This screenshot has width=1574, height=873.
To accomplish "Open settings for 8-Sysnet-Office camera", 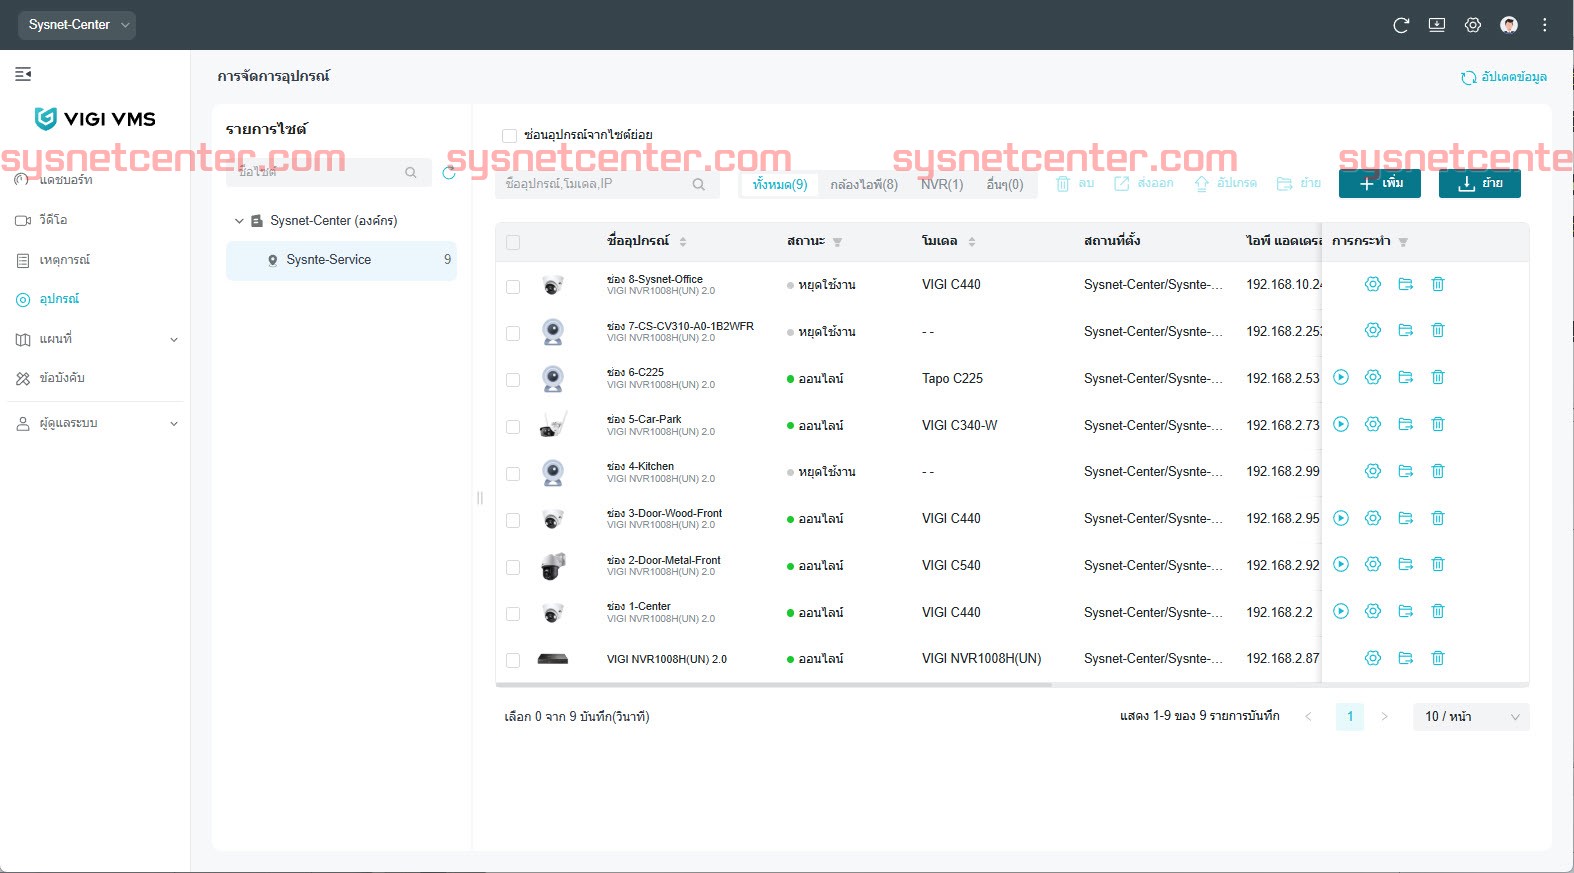I will (x=1373, y=284).
